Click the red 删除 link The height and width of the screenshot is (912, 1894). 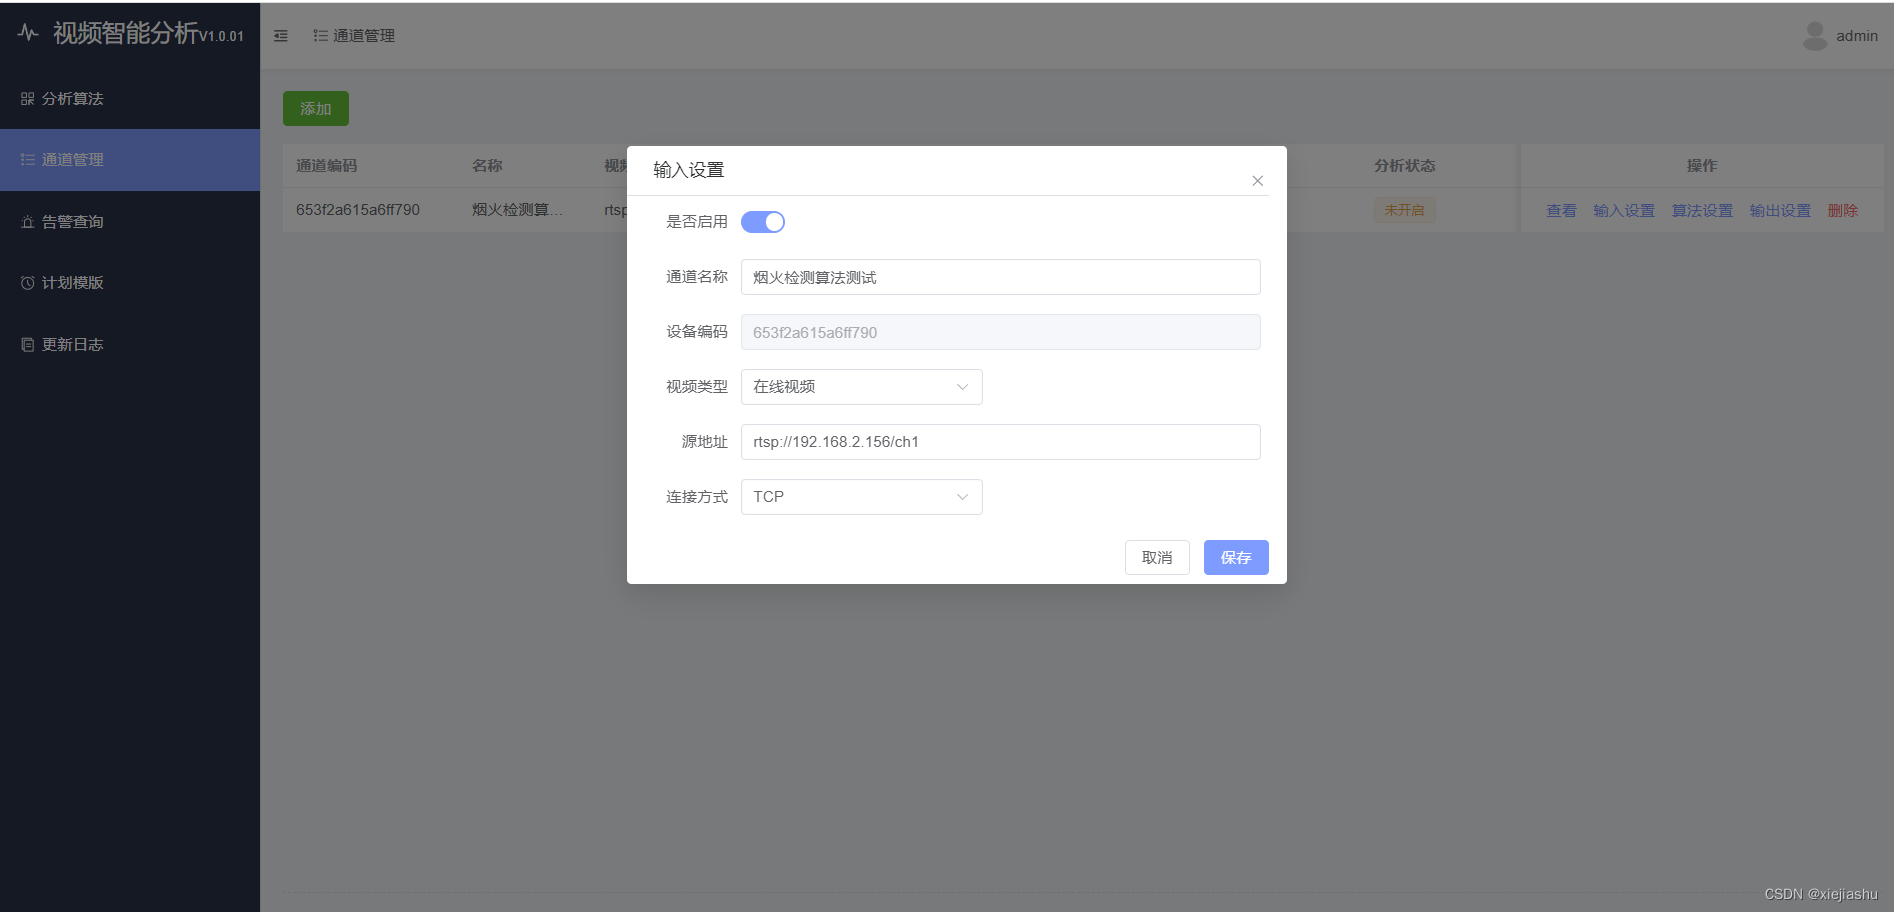(1843, 211)
